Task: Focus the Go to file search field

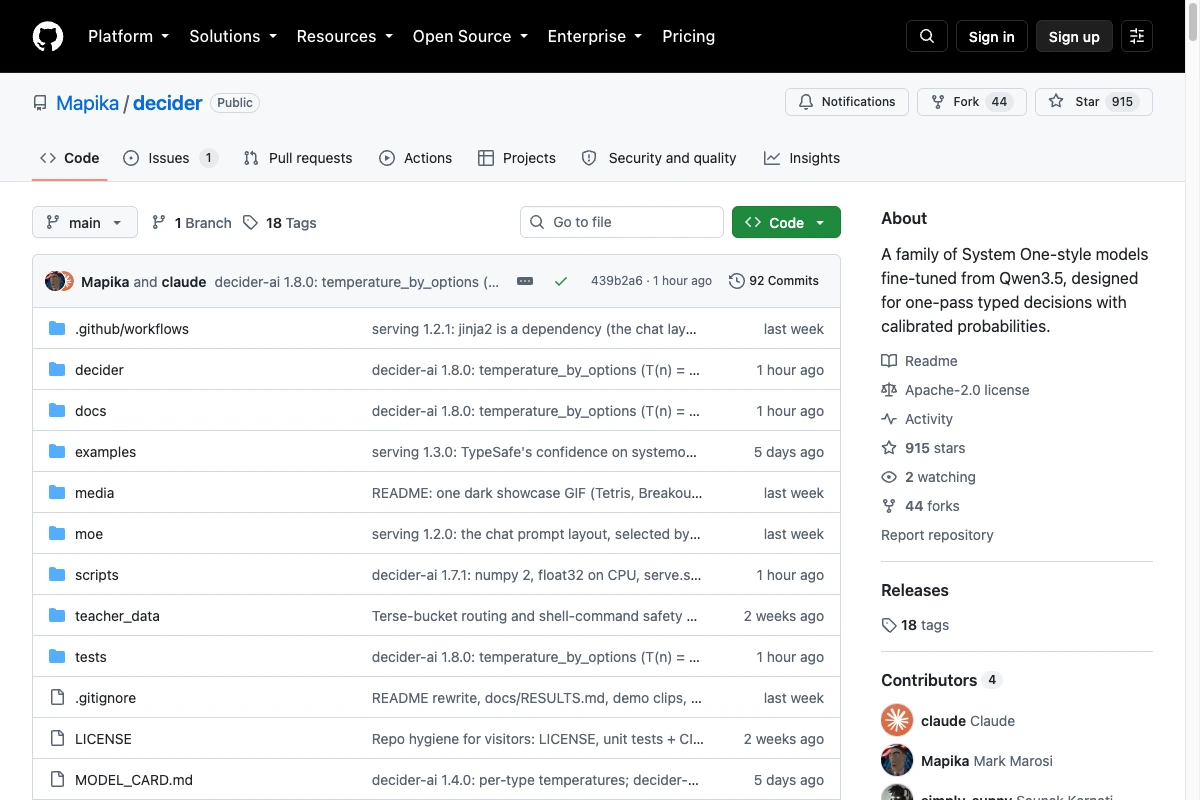Action: click(622, 222)
